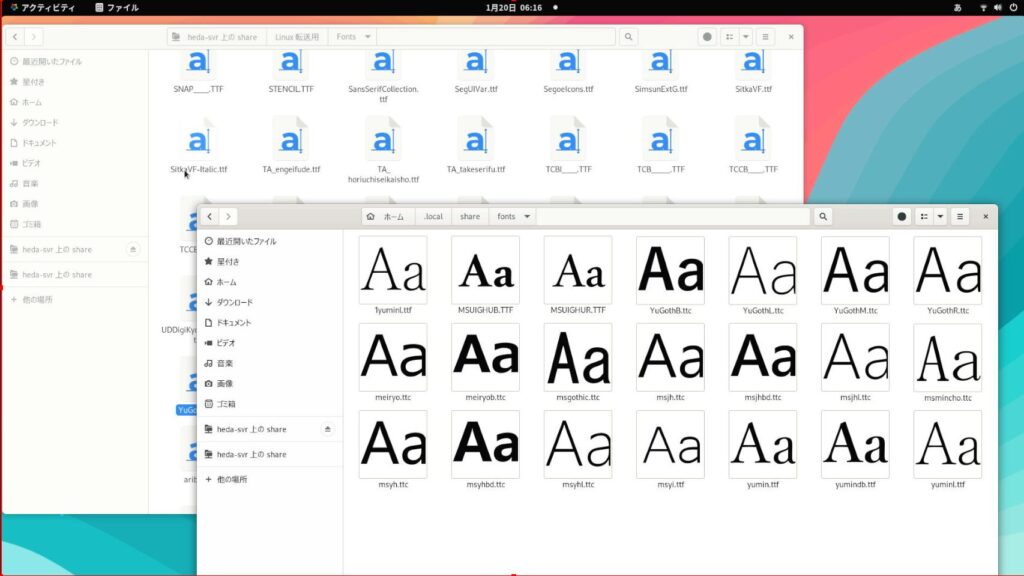Select YuGothL.ttc font thumbnail
Image resolution: width=1024 pixels, height=576 pixels.
pyautogui.click(x=763, y=270)
